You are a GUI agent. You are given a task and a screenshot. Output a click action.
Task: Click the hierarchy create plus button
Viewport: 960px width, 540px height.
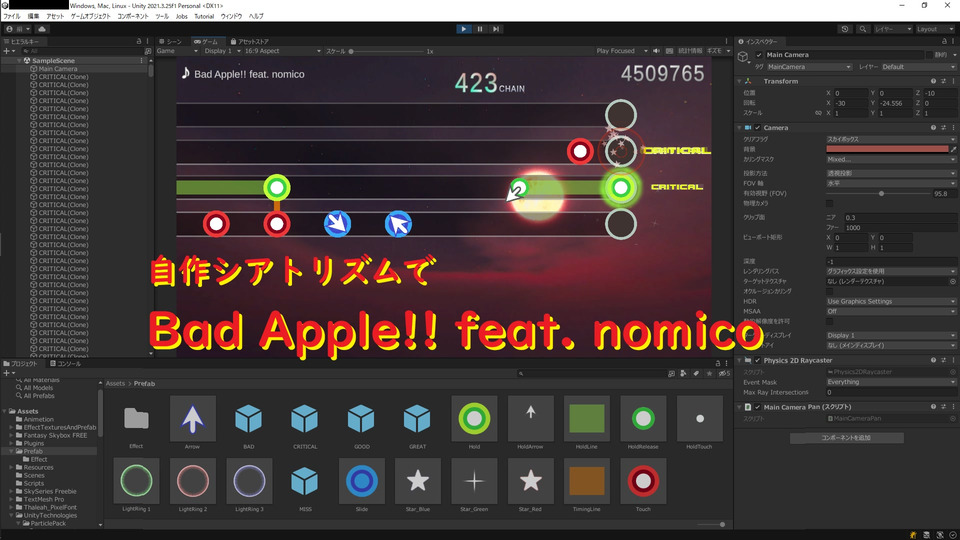tap(8, 51)
